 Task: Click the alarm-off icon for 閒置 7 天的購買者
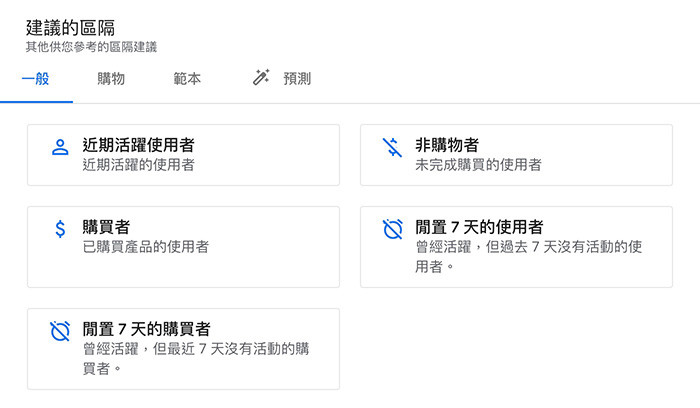point(60,331)
